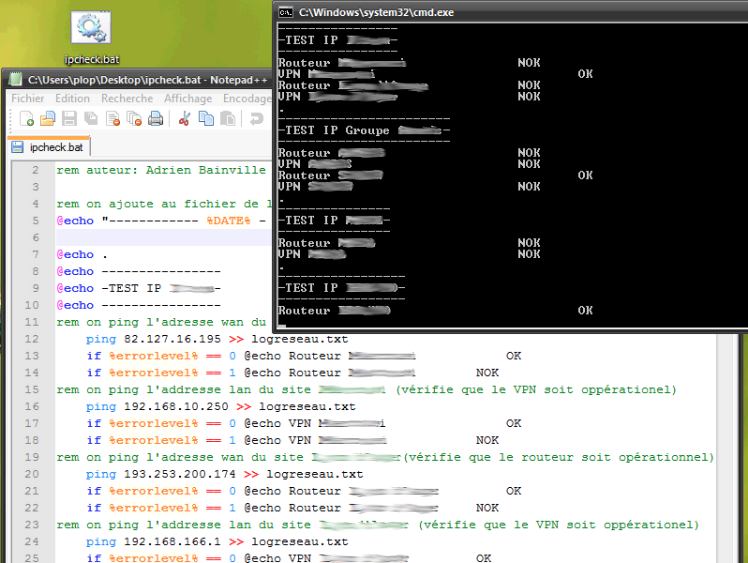Click NOK text on line 22
This screenshot has height=563, width=748.
(x=487, y=508)
